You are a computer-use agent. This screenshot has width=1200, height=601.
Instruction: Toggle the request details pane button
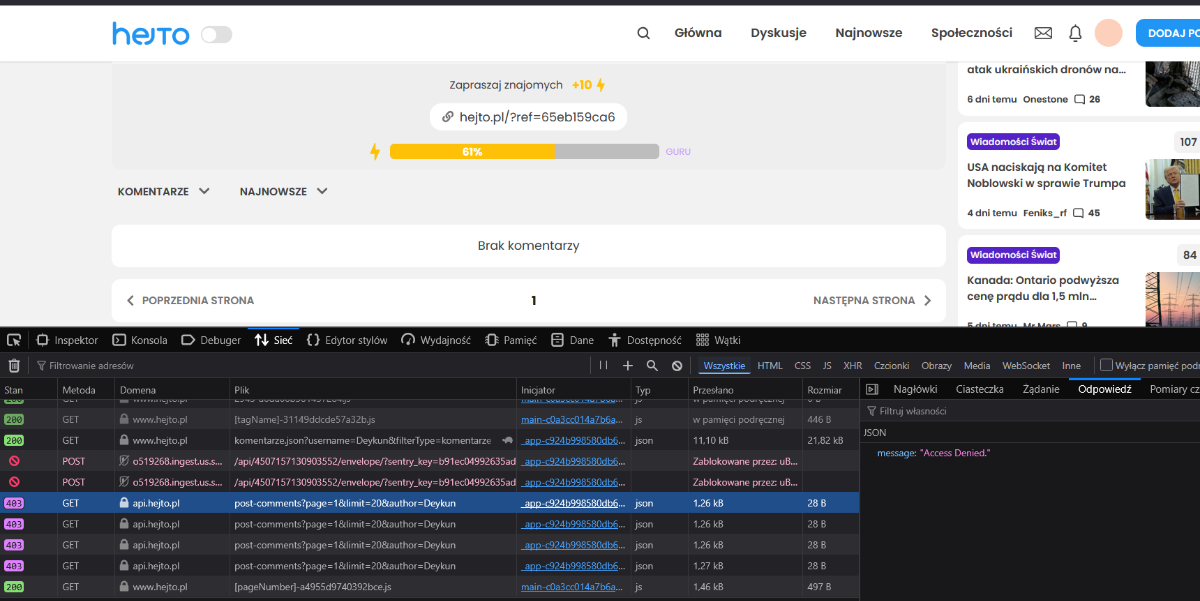(871, 390)
